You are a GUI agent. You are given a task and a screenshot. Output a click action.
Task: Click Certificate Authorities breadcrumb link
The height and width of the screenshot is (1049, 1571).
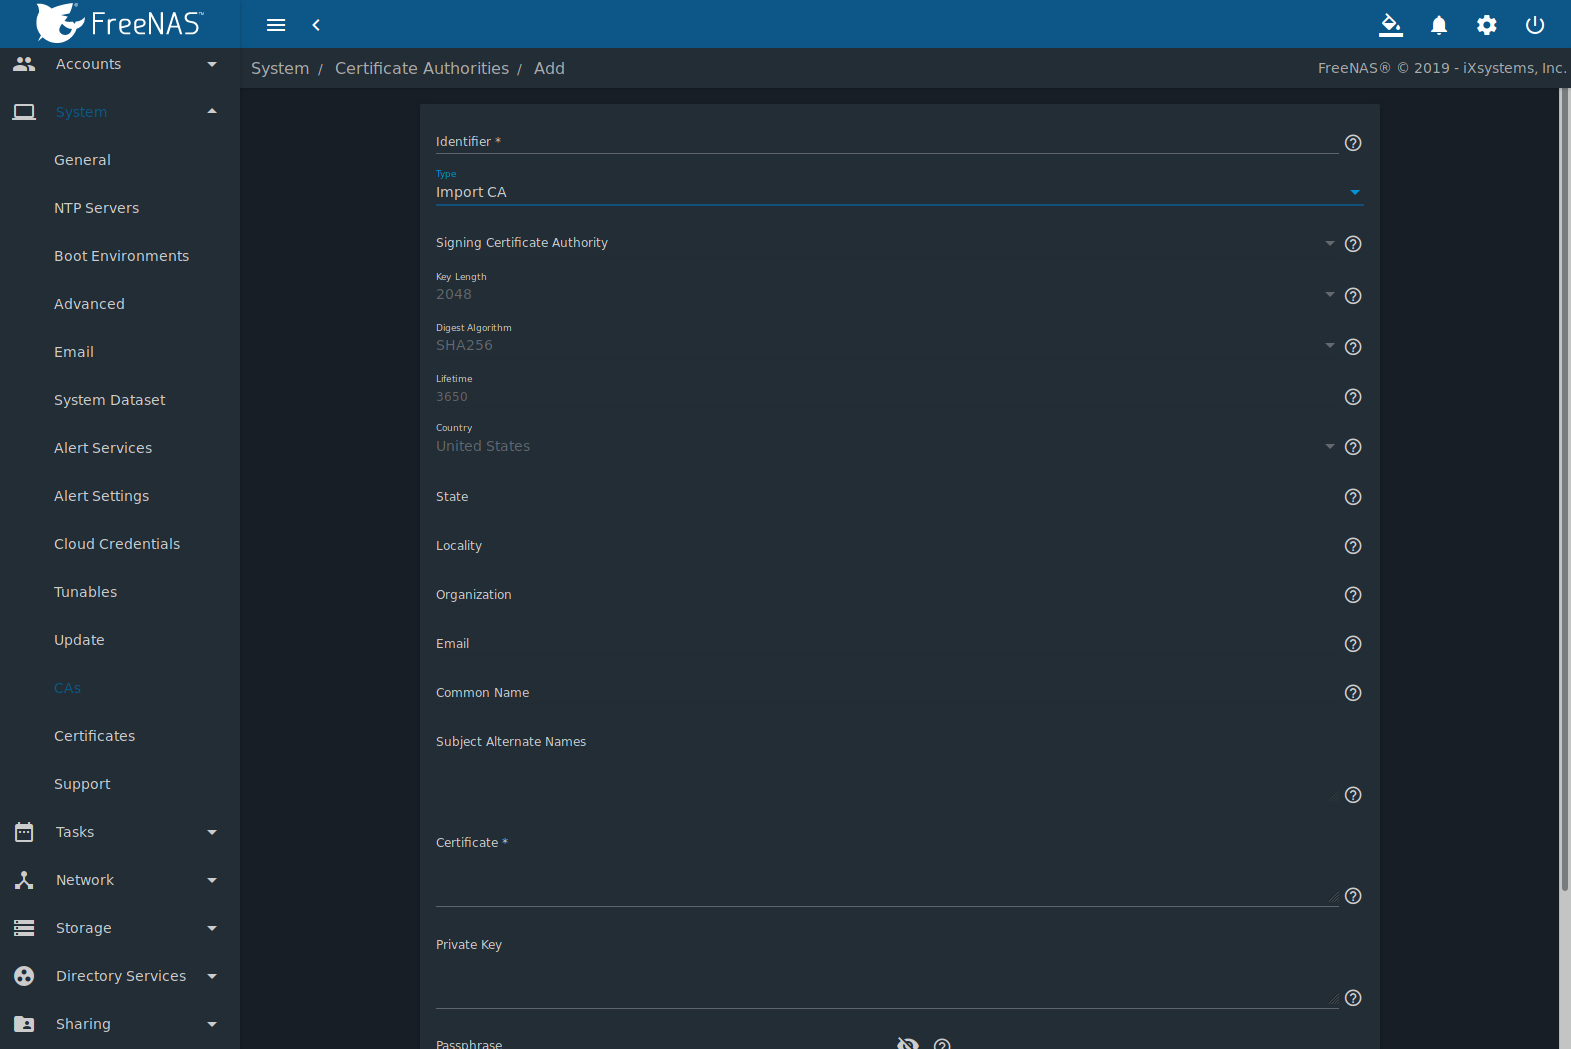[422, 68]
